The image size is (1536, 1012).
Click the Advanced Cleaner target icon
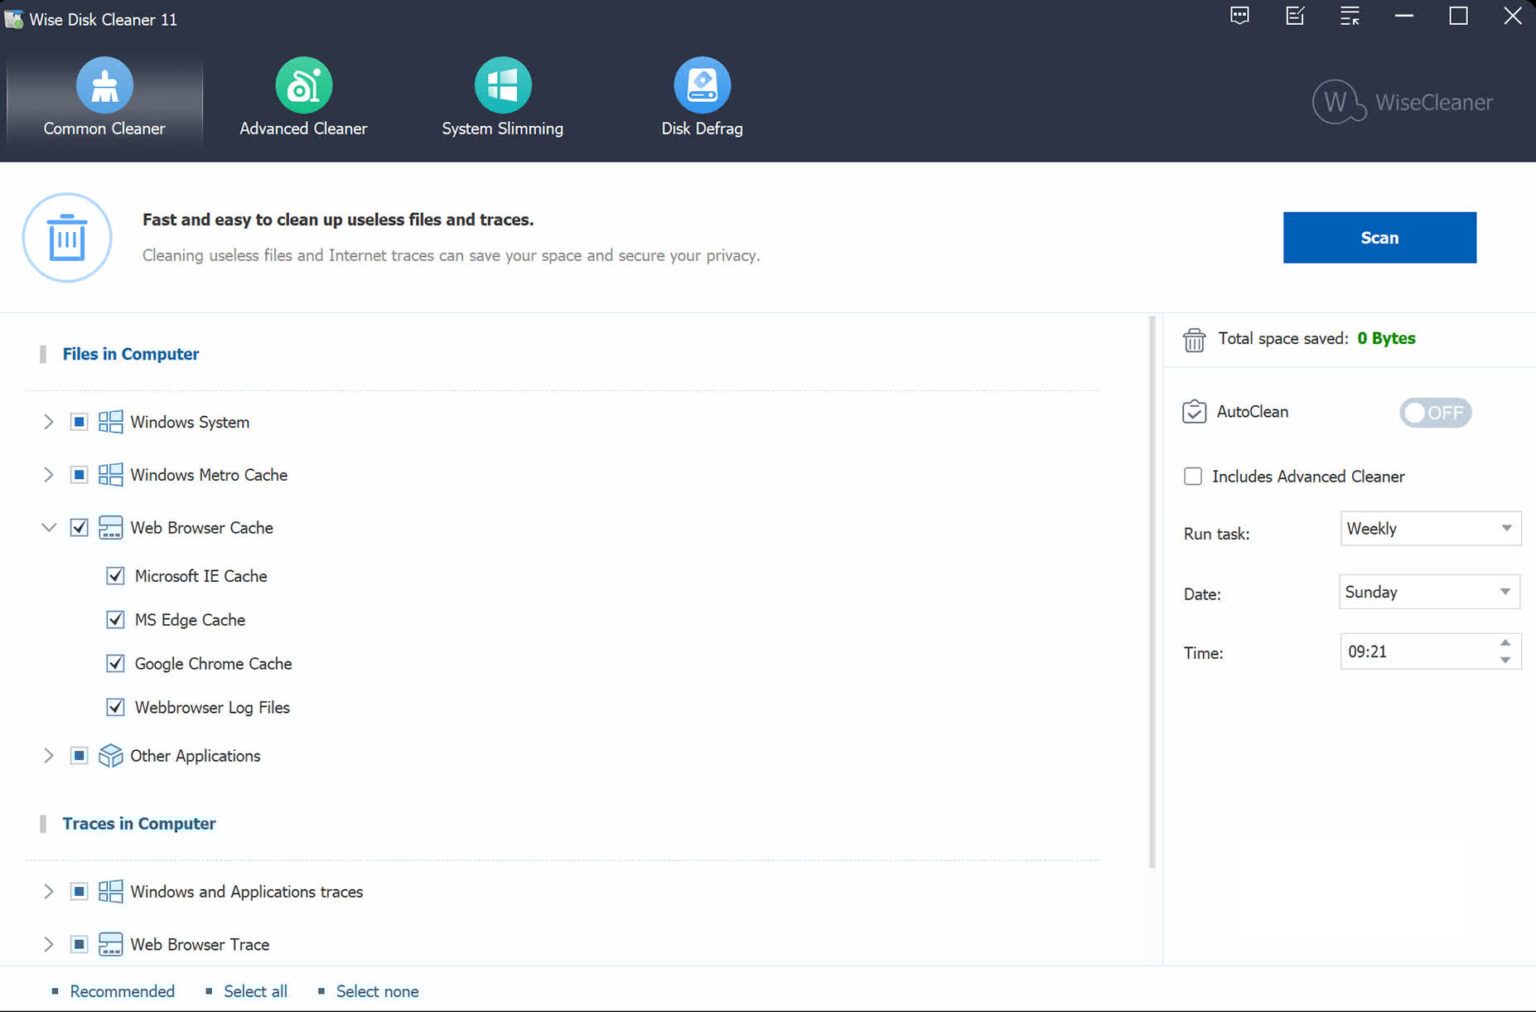[303, 85]
